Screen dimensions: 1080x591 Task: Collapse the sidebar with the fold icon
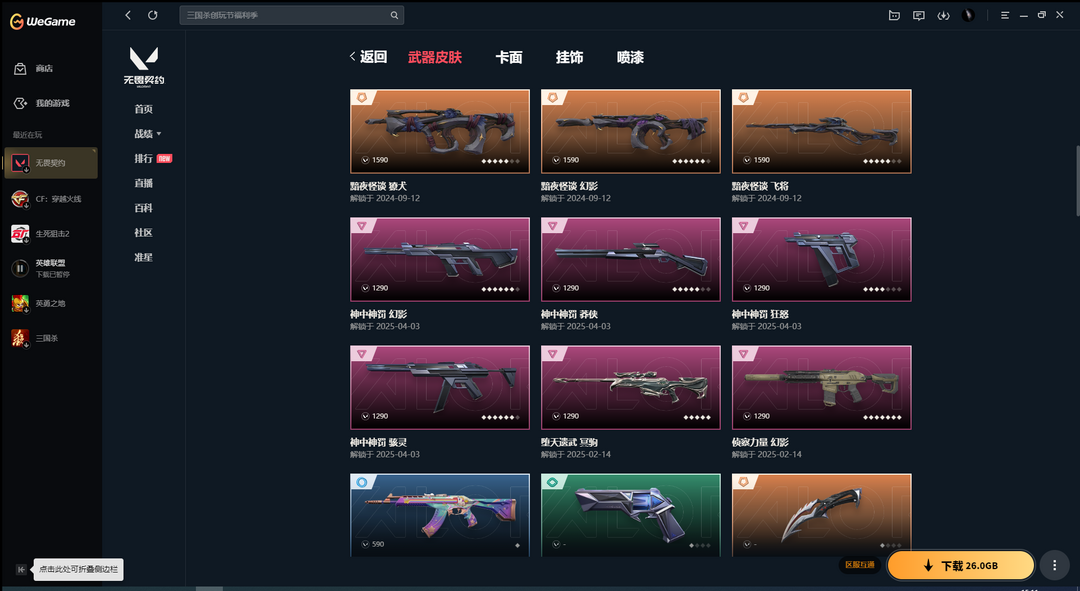click(21, 569)
